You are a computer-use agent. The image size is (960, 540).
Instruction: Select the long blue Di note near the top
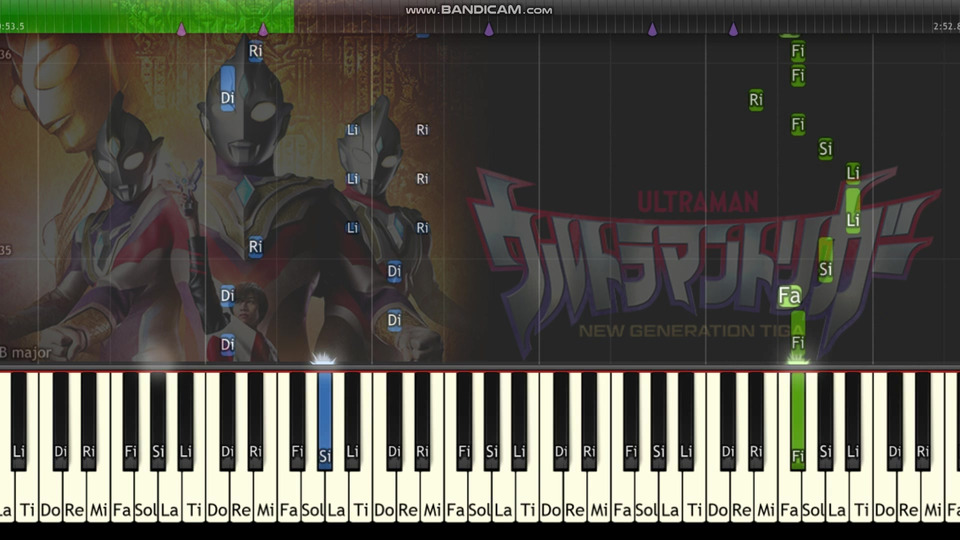pos(227,89)
